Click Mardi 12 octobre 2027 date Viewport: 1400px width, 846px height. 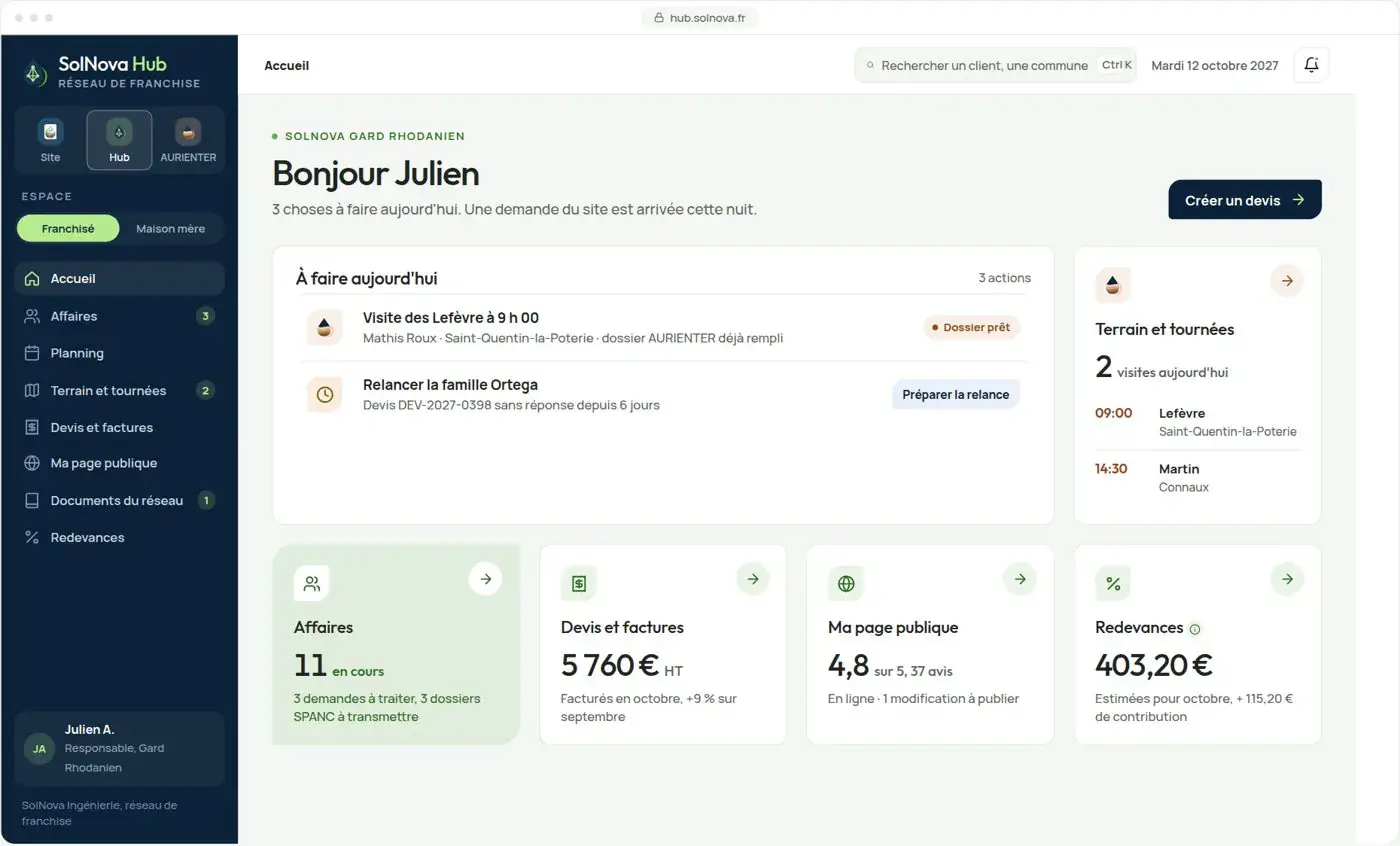(1215, 65)
